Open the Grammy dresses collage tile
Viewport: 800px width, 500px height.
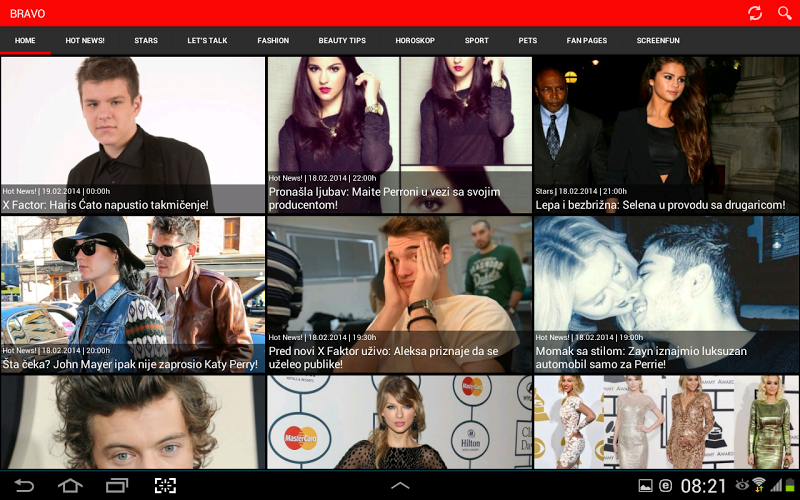click(x=666, y=422)
